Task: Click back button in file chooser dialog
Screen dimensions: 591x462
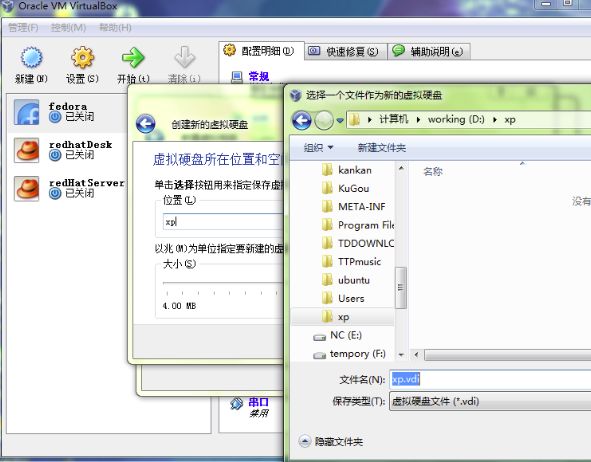Action: pyautogui.click(x=302, y=120)
